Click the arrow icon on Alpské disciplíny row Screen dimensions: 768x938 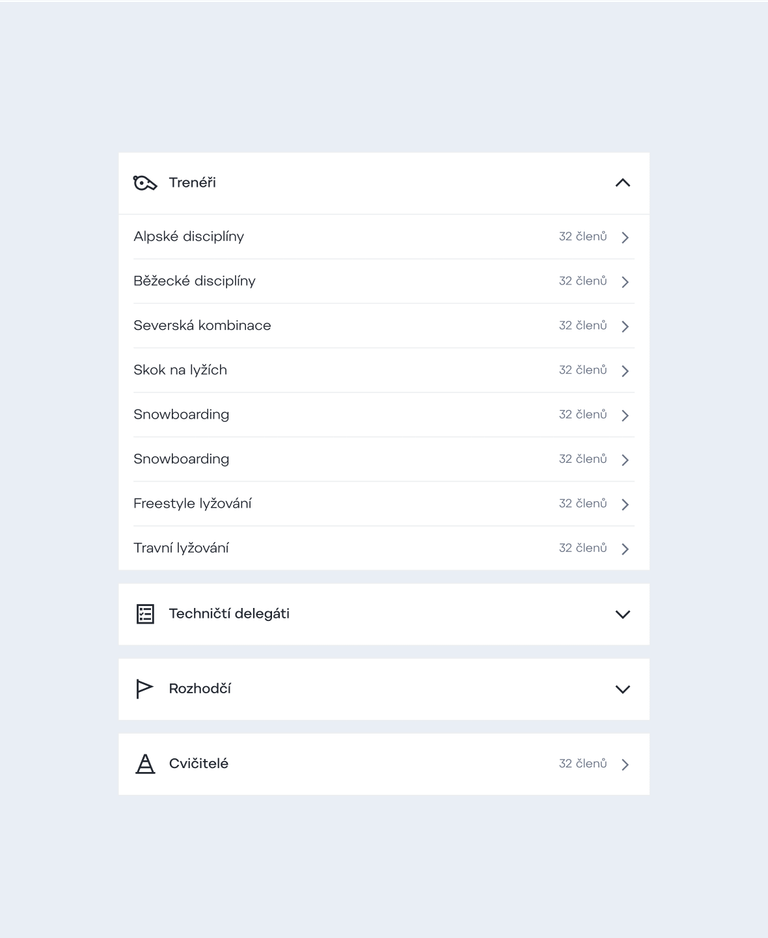tap(625, 237)
